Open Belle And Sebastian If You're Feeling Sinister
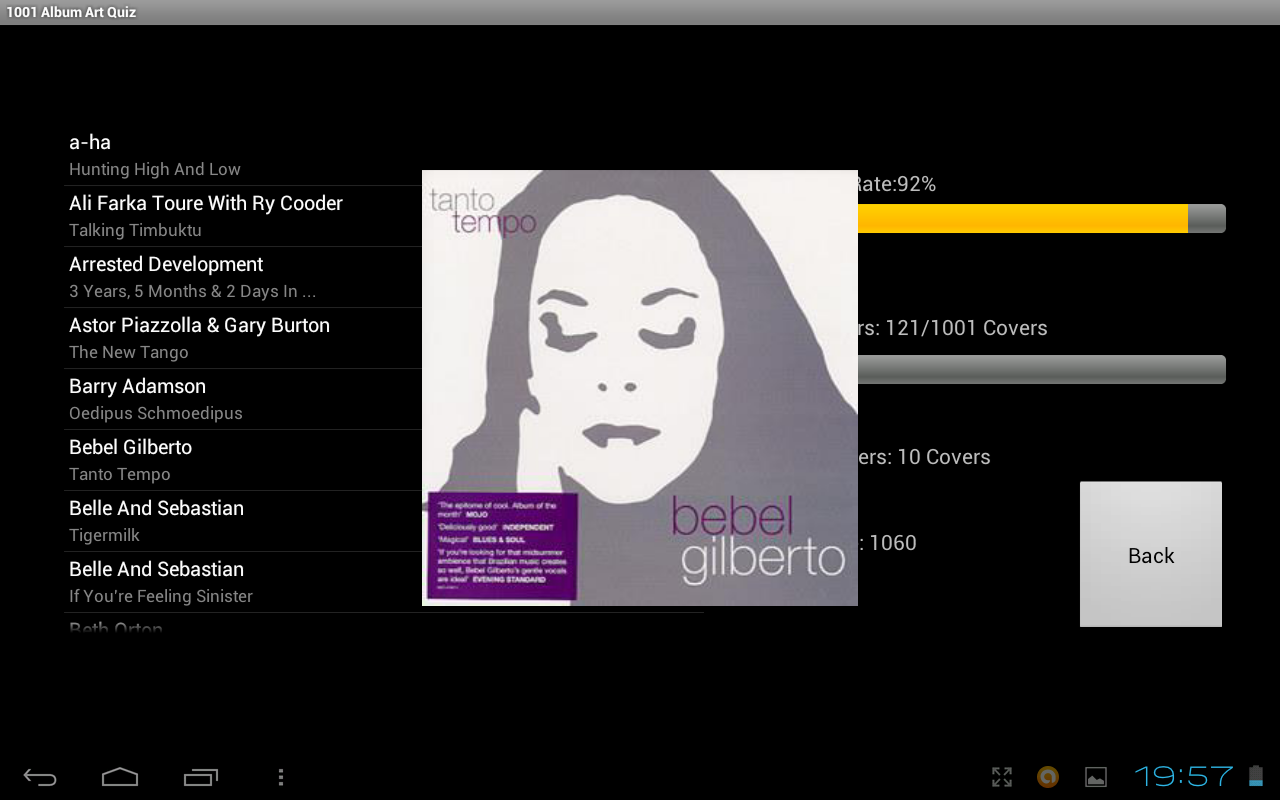Screen dimensions: 1280x800 tap(243, 582)
